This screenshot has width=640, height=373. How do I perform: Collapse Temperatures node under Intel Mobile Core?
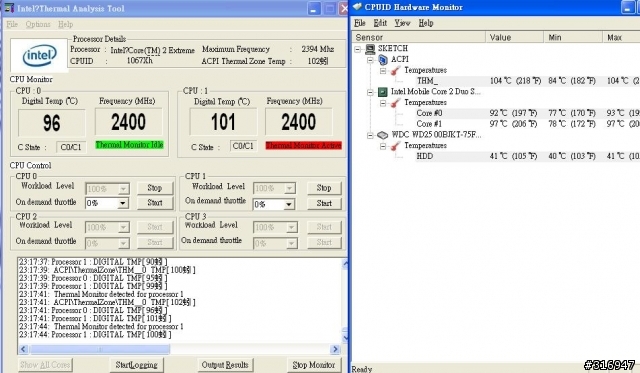pyautogui.click(x=383, y=103)
